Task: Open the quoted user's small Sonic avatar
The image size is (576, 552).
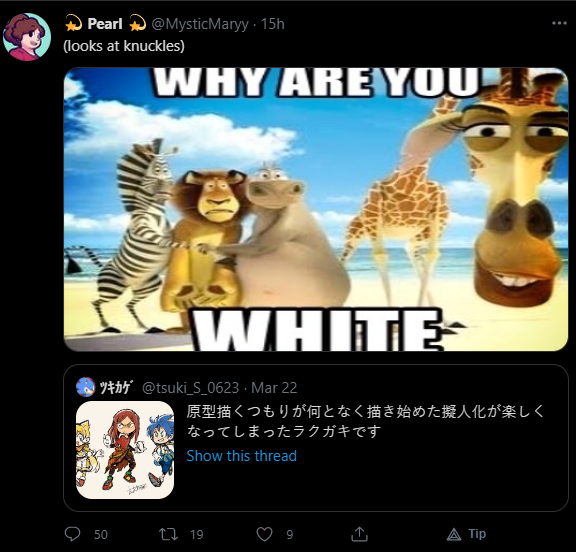Action: click(x=86, y=387)
